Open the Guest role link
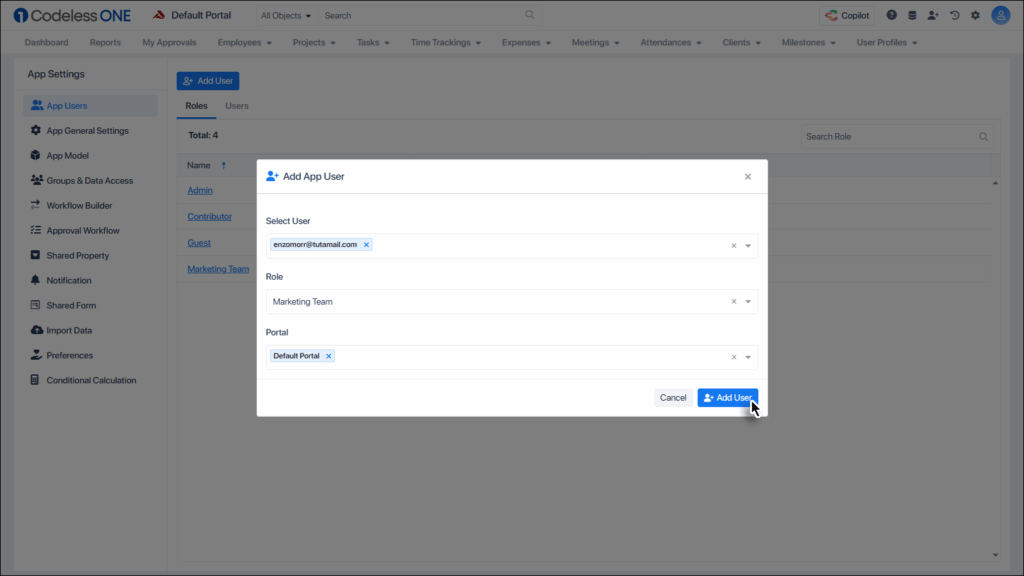Image resolution: width=1024 pixels, height=576 pixels. point(199,243)
